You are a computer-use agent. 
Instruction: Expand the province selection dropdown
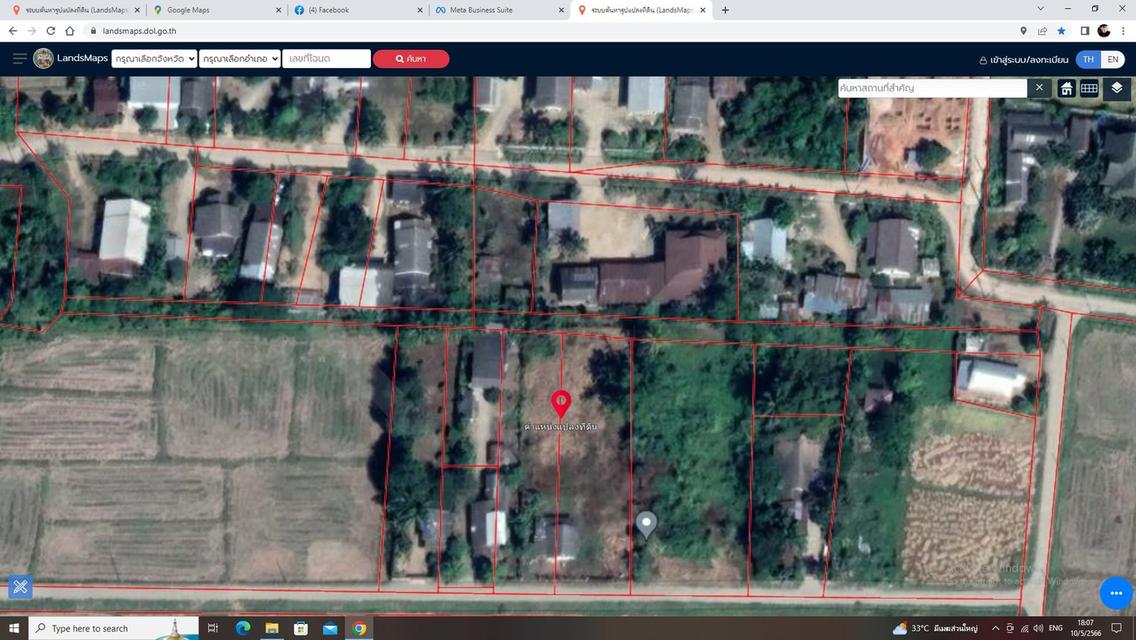pos(154,59)
